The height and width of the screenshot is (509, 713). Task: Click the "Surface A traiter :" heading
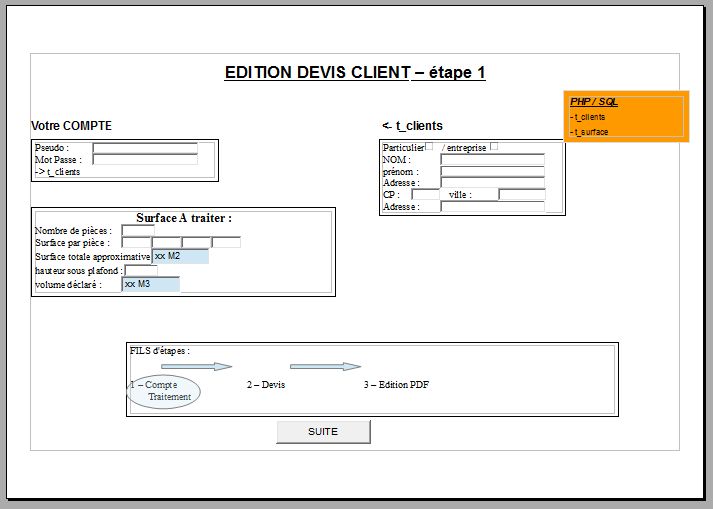(184, 218)
